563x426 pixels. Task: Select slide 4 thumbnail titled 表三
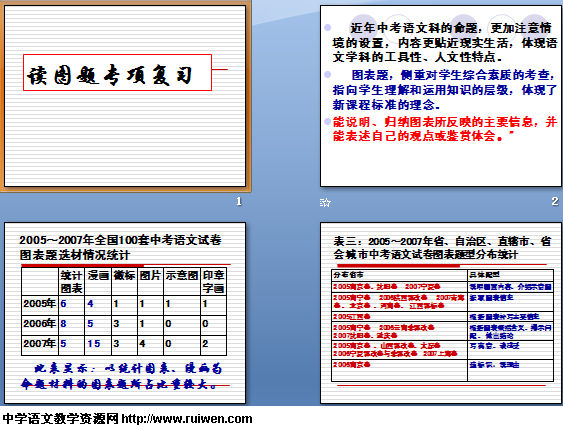tap(441, 313)
